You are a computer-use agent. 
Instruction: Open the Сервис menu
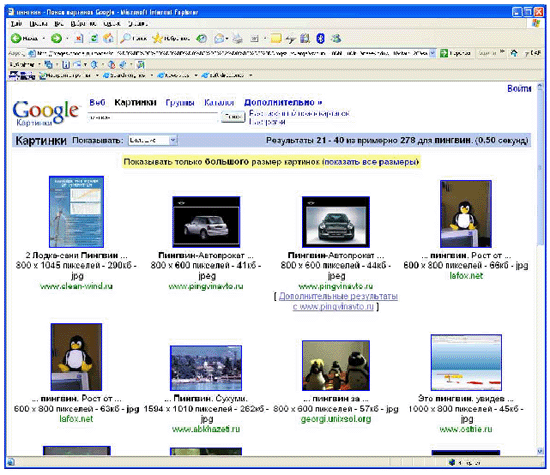[112, 24]
